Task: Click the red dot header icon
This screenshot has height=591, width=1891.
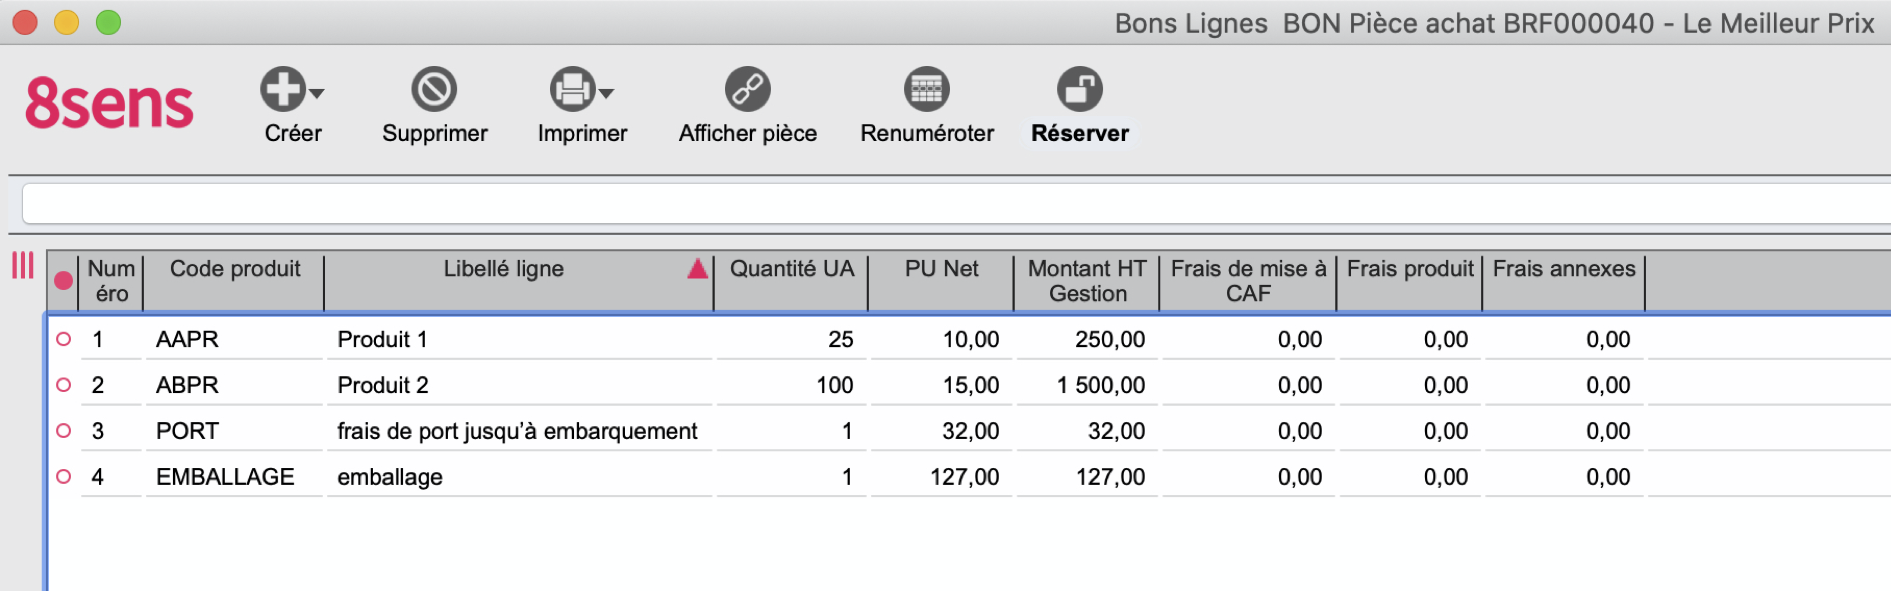Action: pyautogui.click(x=63, y=281)
